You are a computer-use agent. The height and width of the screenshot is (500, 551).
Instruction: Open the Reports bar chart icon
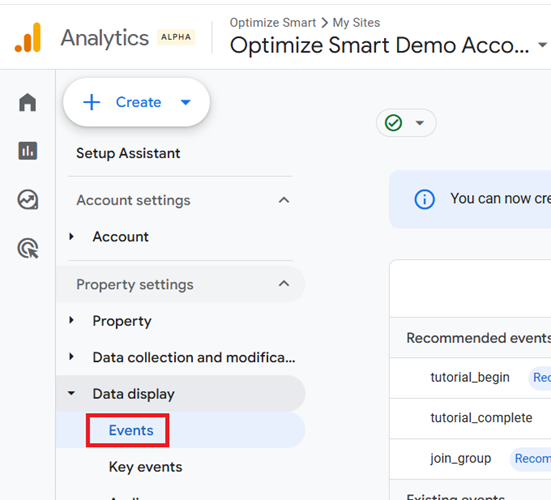pos(27,151)
